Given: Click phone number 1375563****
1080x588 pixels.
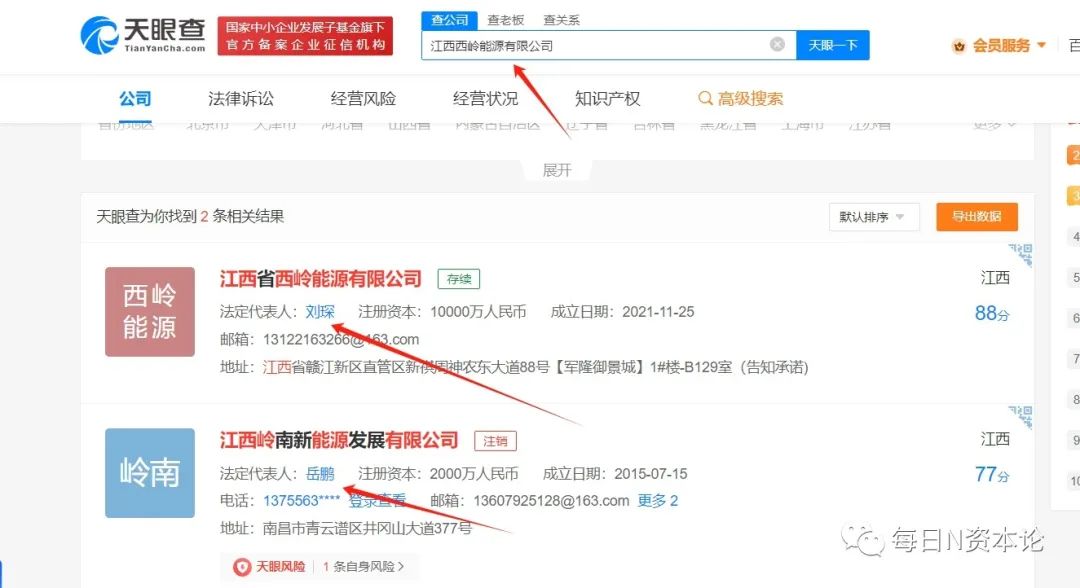Looking at the screenshot, I should (x=302, y=501).
